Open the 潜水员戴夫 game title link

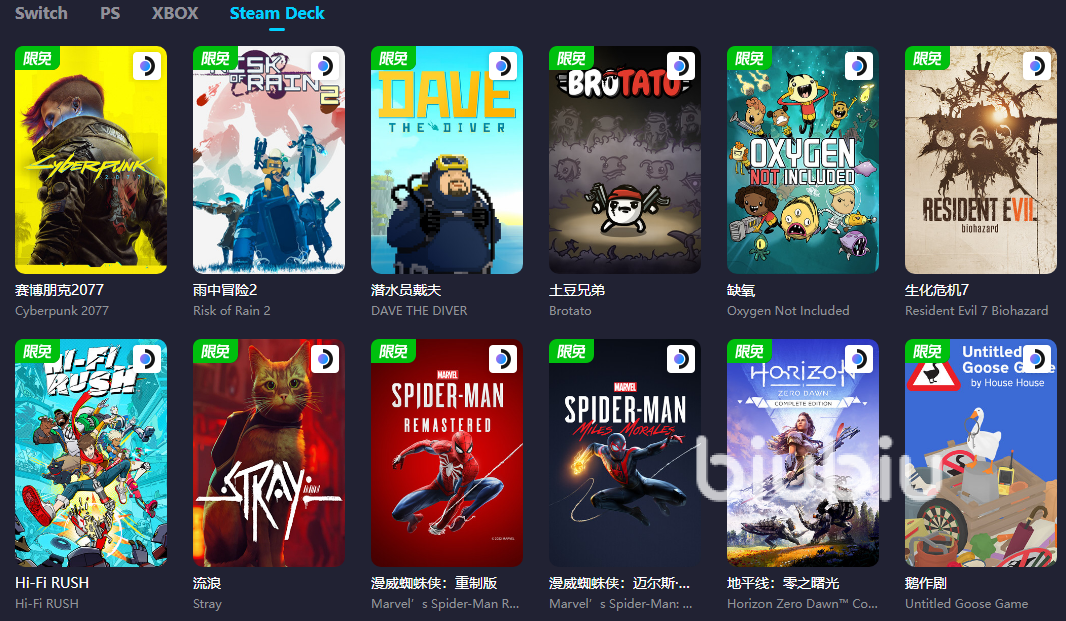406,290
